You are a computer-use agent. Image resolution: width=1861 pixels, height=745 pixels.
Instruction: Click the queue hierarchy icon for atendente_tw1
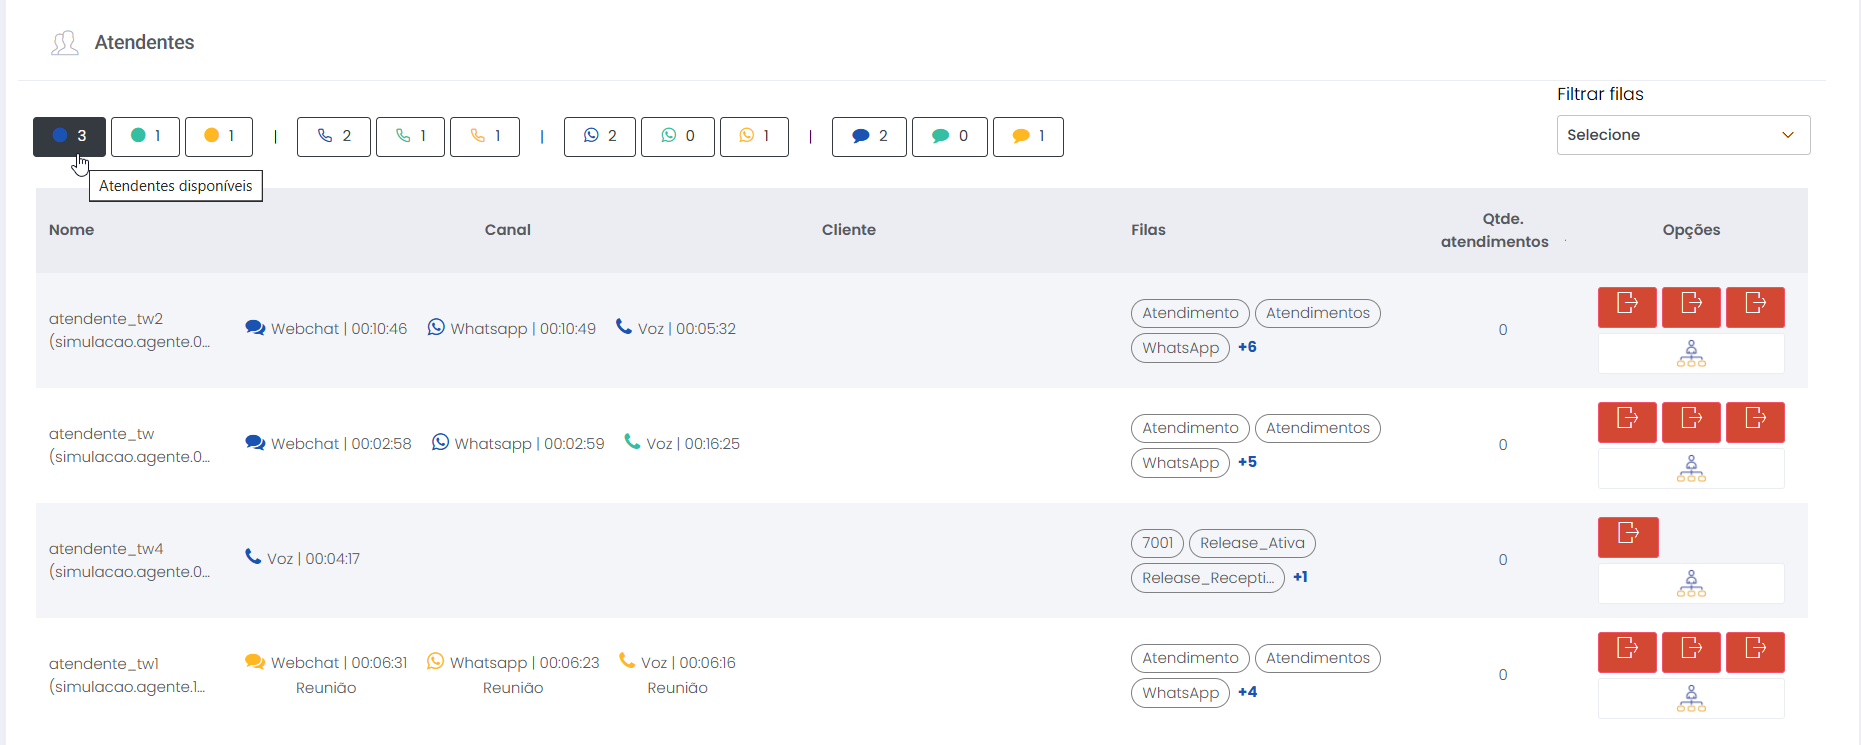pos(1691,699)
